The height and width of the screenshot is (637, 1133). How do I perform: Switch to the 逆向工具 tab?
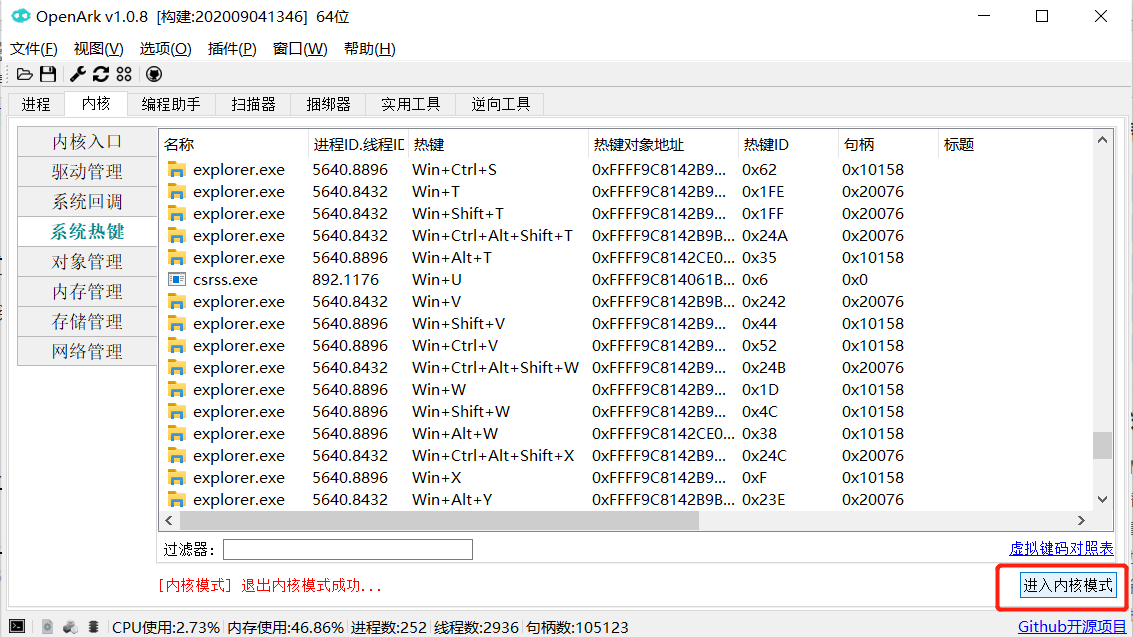coord(500,105)
